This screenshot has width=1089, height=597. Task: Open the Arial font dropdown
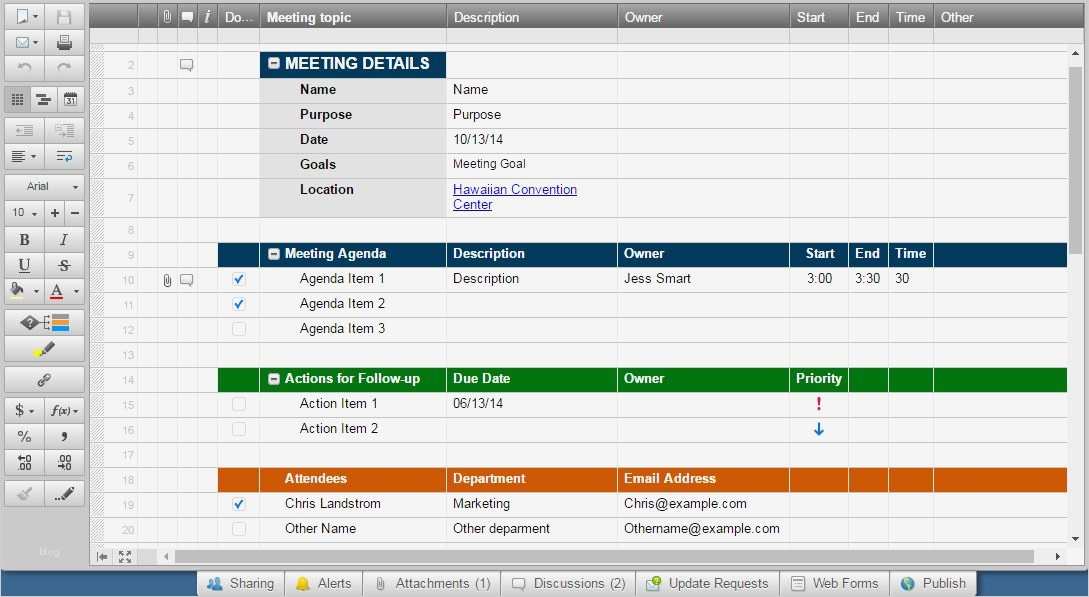44,187
